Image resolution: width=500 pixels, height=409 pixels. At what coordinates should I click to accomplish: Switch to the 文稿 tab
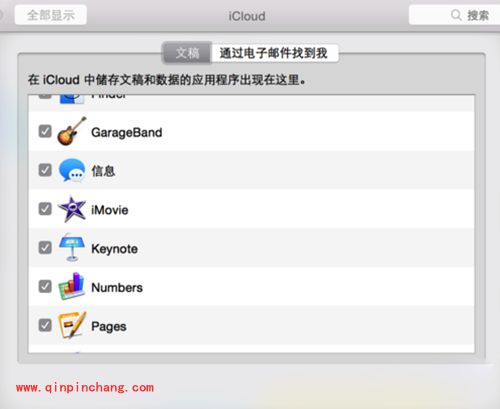point(187,53)
